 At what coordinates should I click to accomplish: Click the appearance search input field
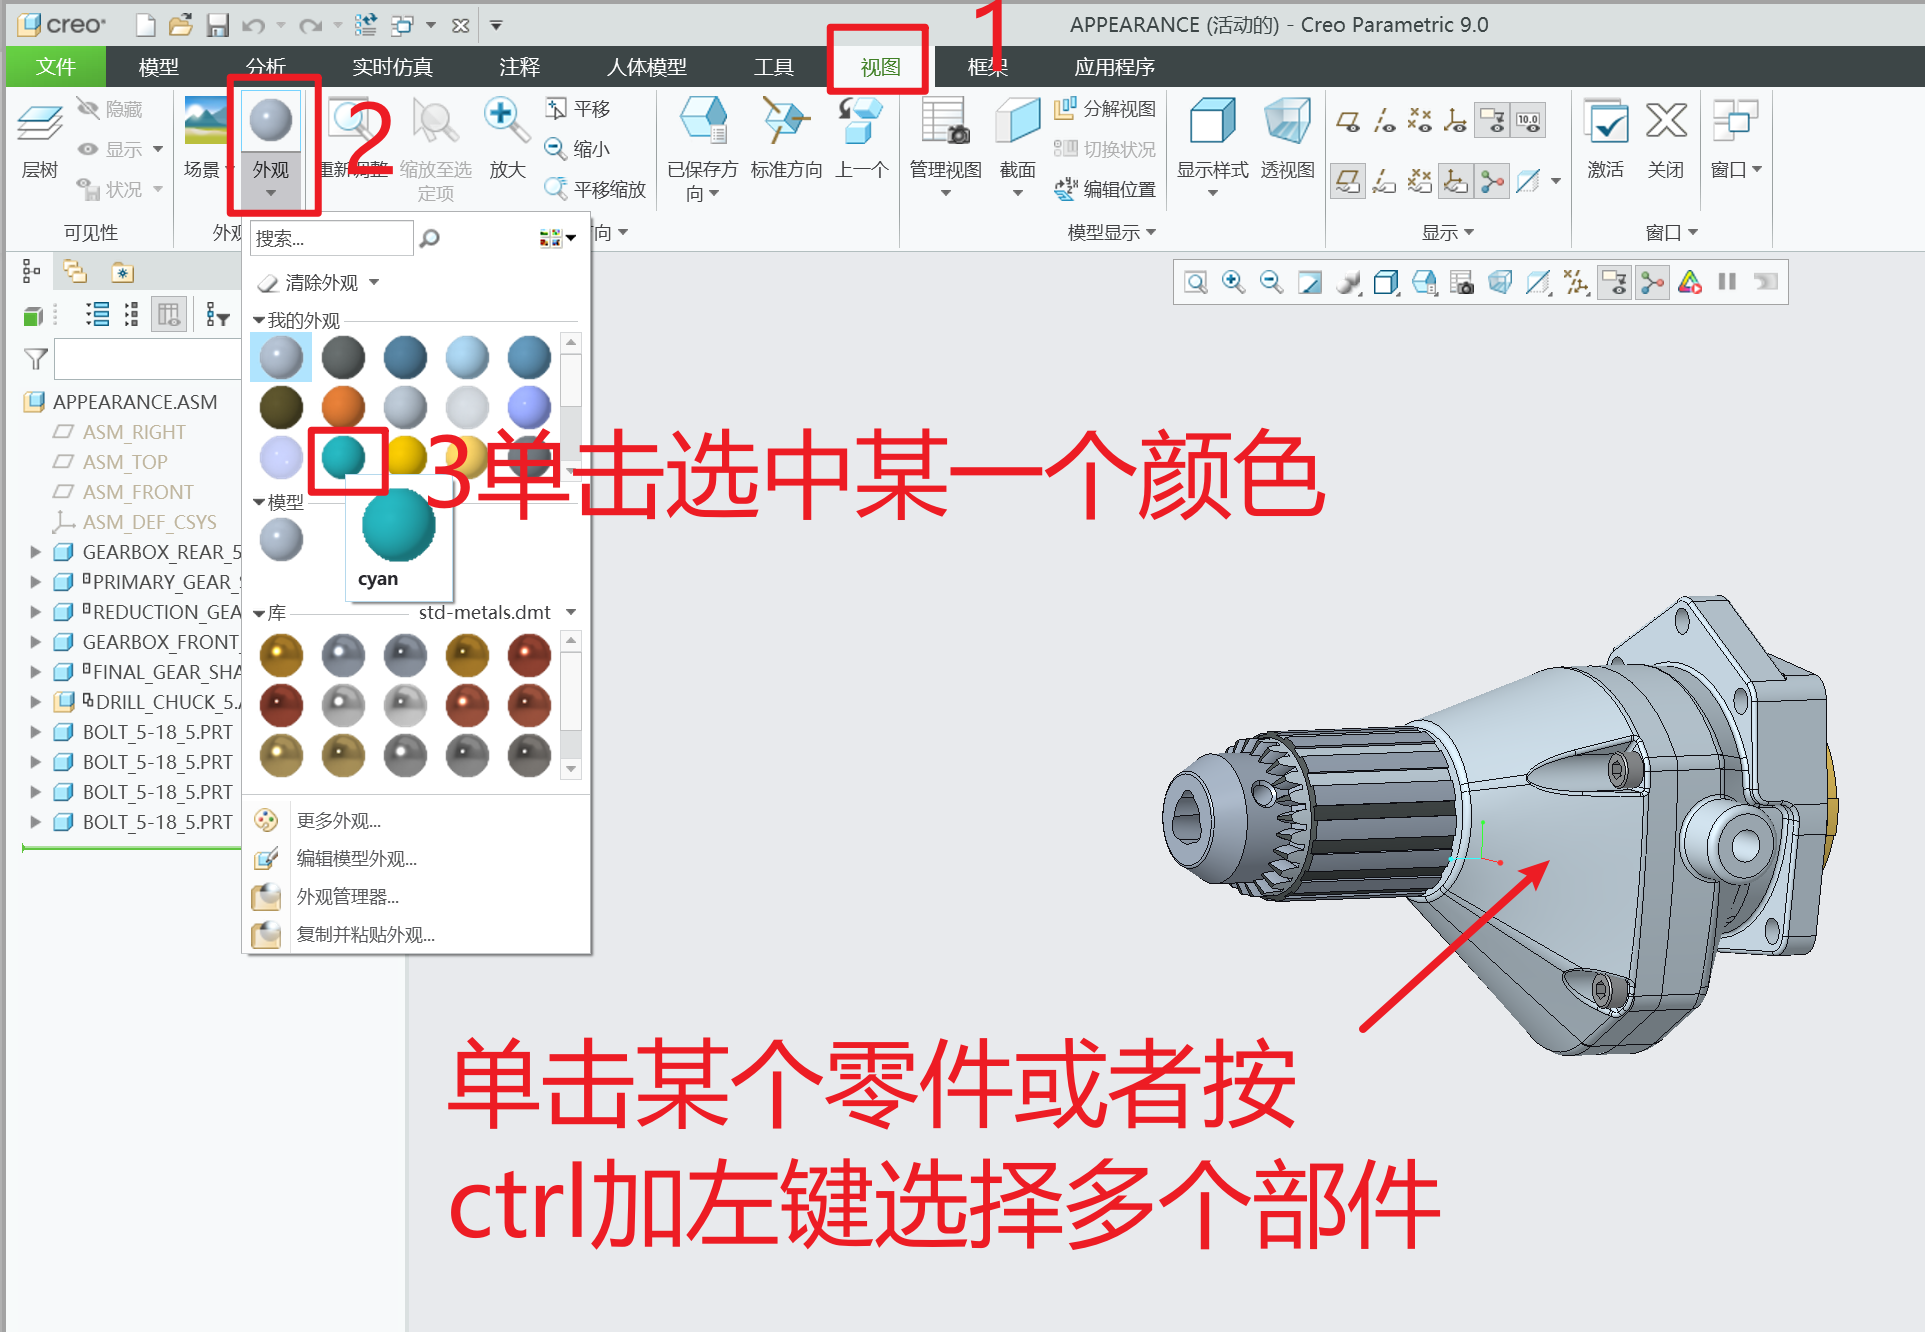(330, 238)
